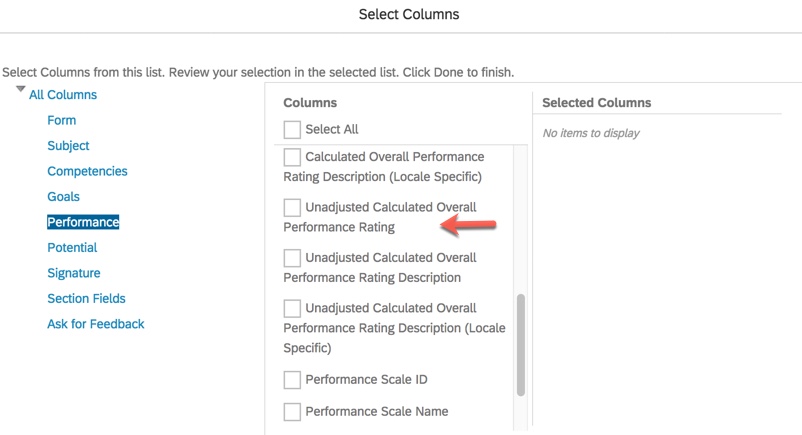Open the All Columns category

click(x=63, y=95)
